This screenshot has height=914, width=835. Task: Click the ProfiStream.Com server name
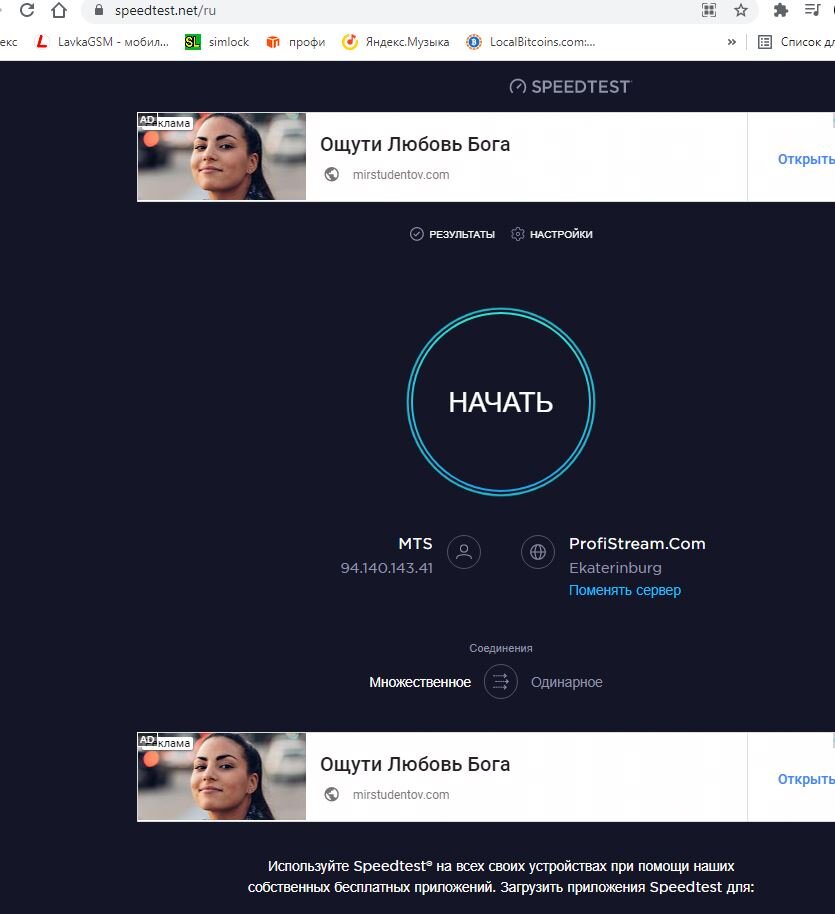click(x=637, y=544)
